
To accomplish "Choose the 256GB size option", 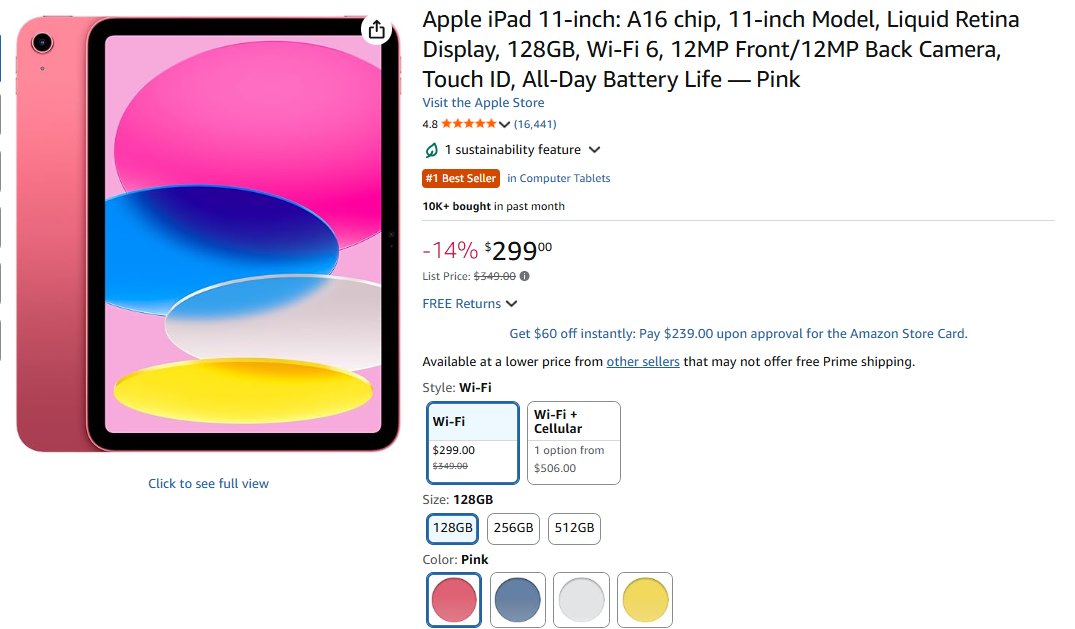I will (x=513, y=528).
